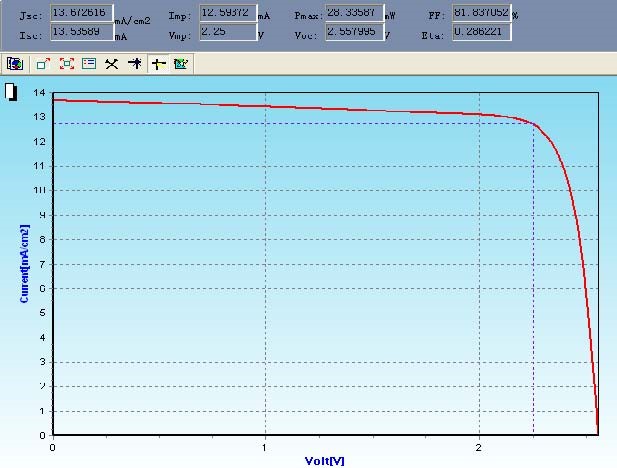Screen dimensions: 617x468
Task: Click the Jsc value field
Action: [81, 14]
